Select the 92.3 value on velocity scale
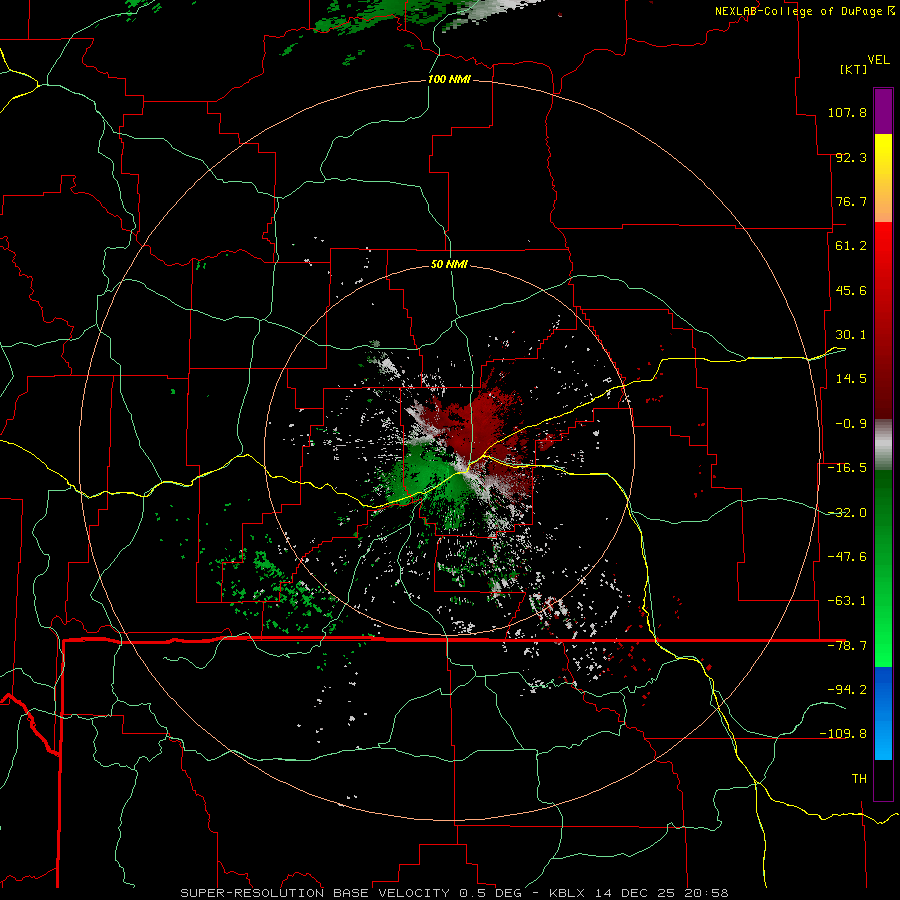900x900 pixels. (x=851, y=157)
